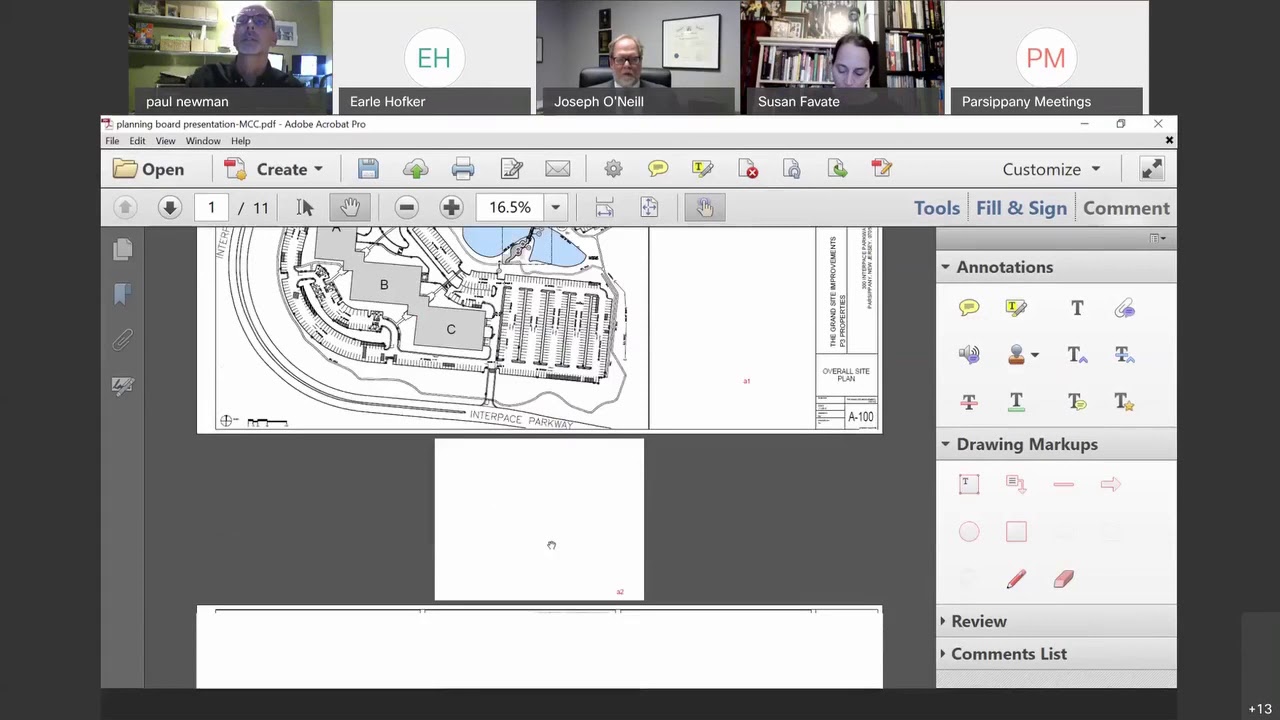Open the View menu
1280x720 pixels.
click(165, 141)
